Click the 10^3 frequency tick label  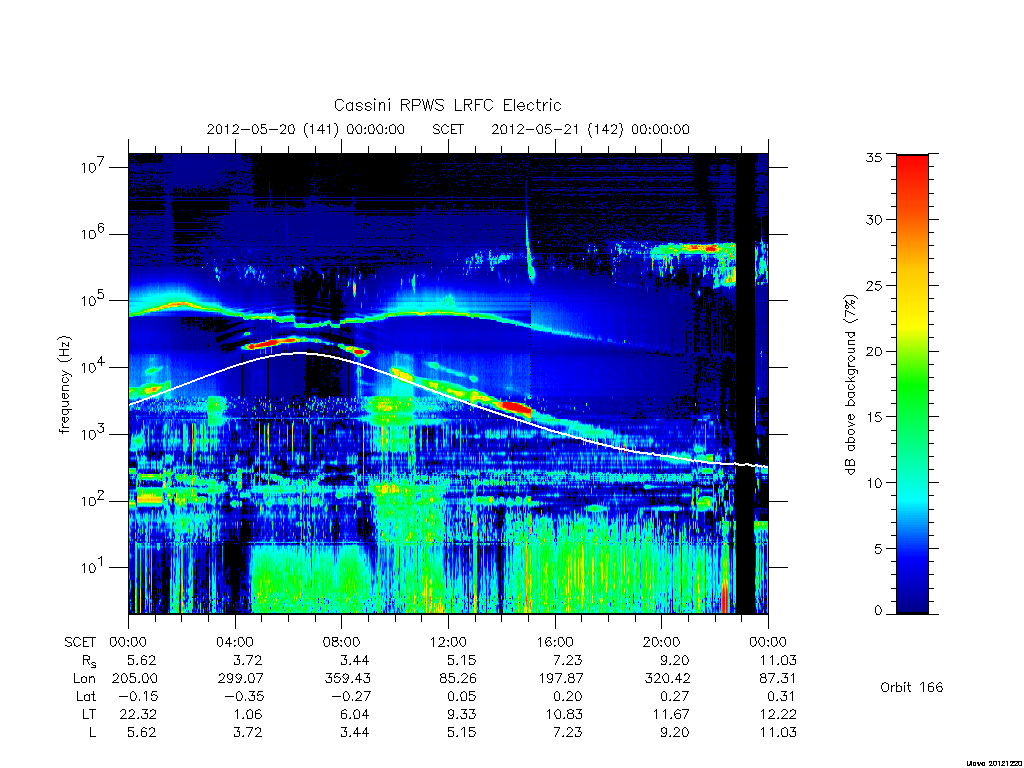pos(93,434)
